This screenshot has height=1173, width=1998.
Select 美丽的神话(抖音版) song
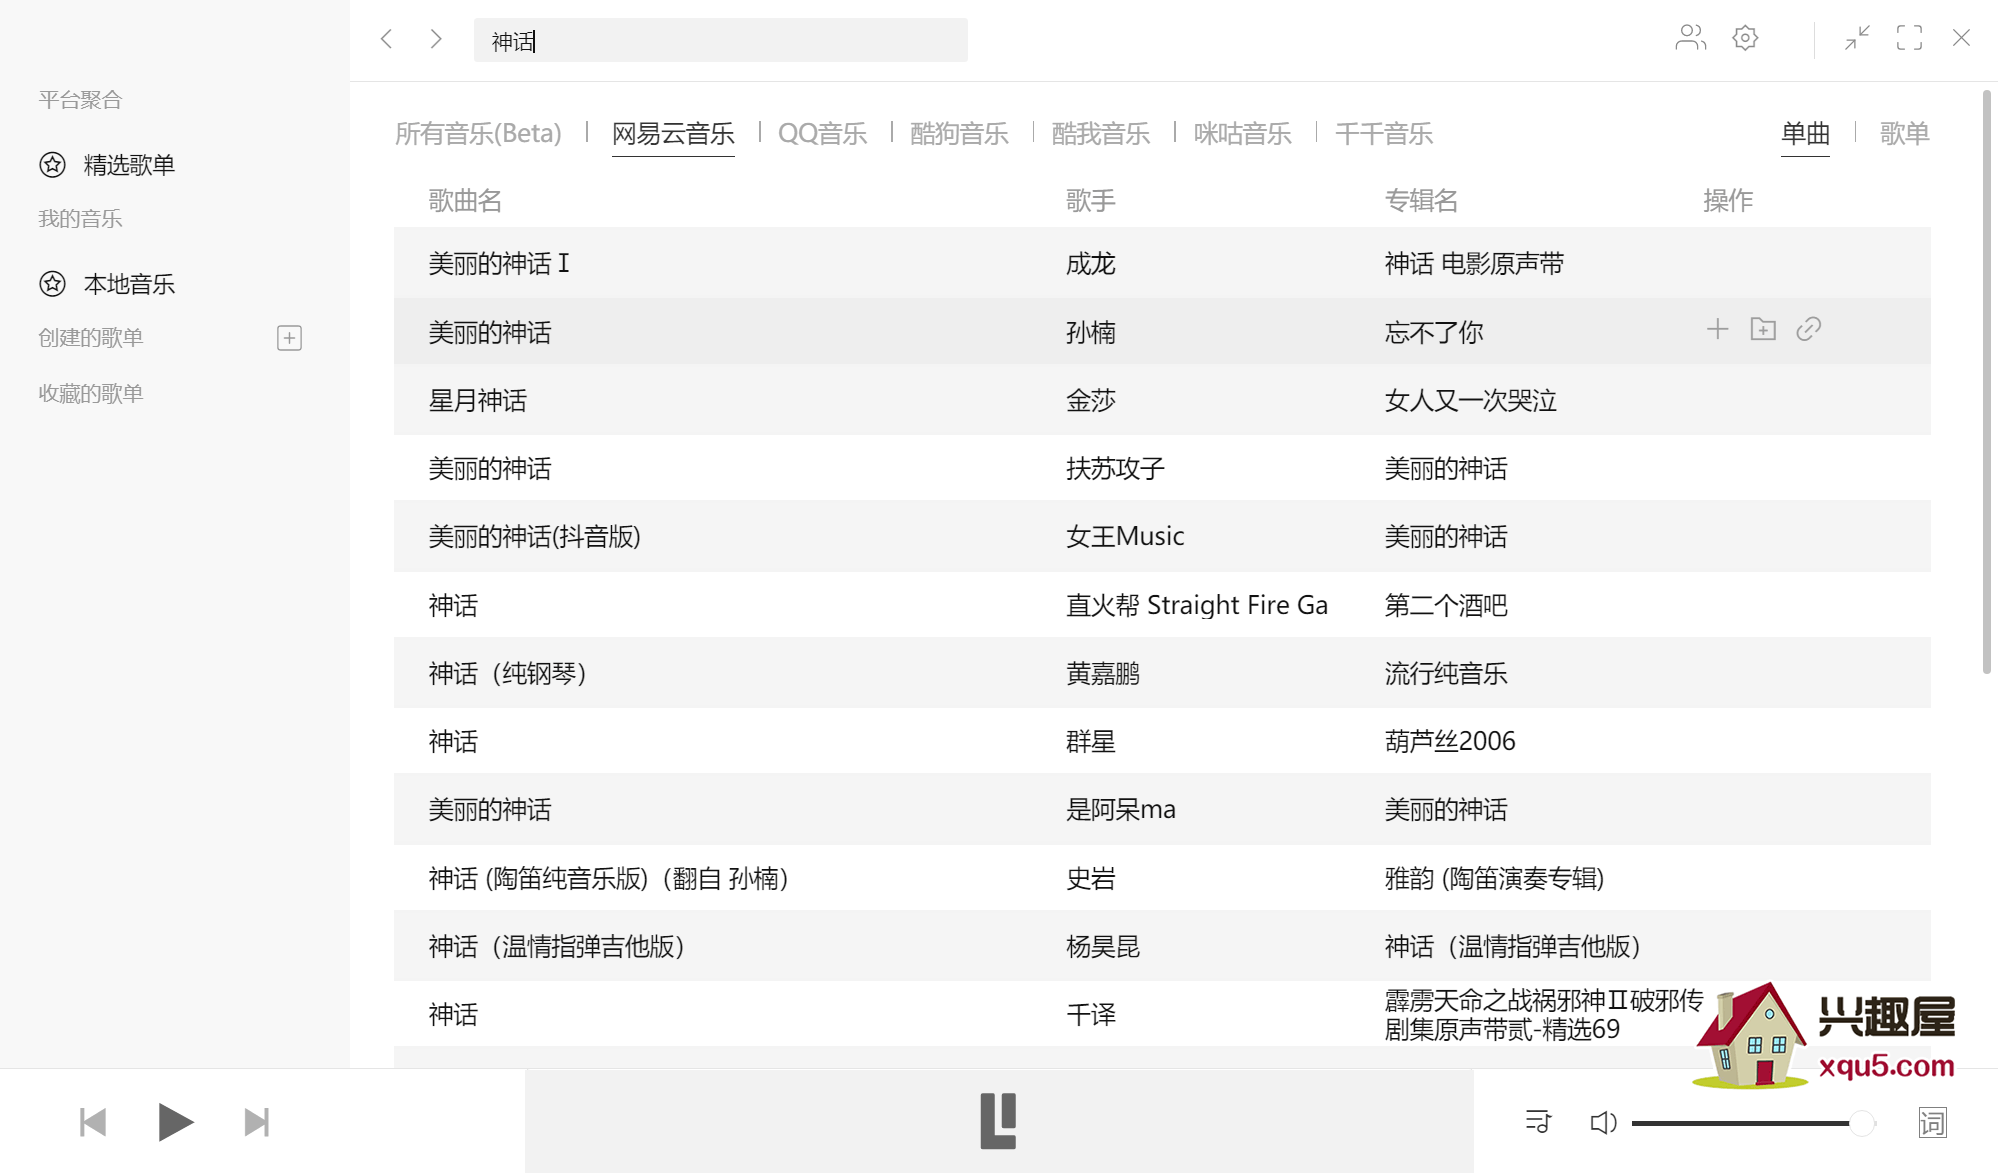(x=534, y=537)
